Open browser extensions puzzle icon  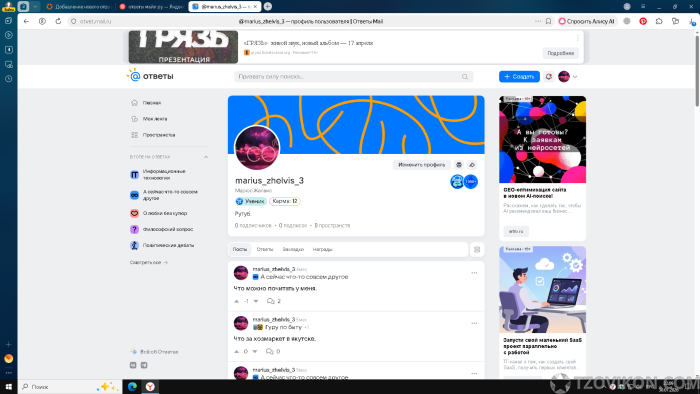(659, 21)
